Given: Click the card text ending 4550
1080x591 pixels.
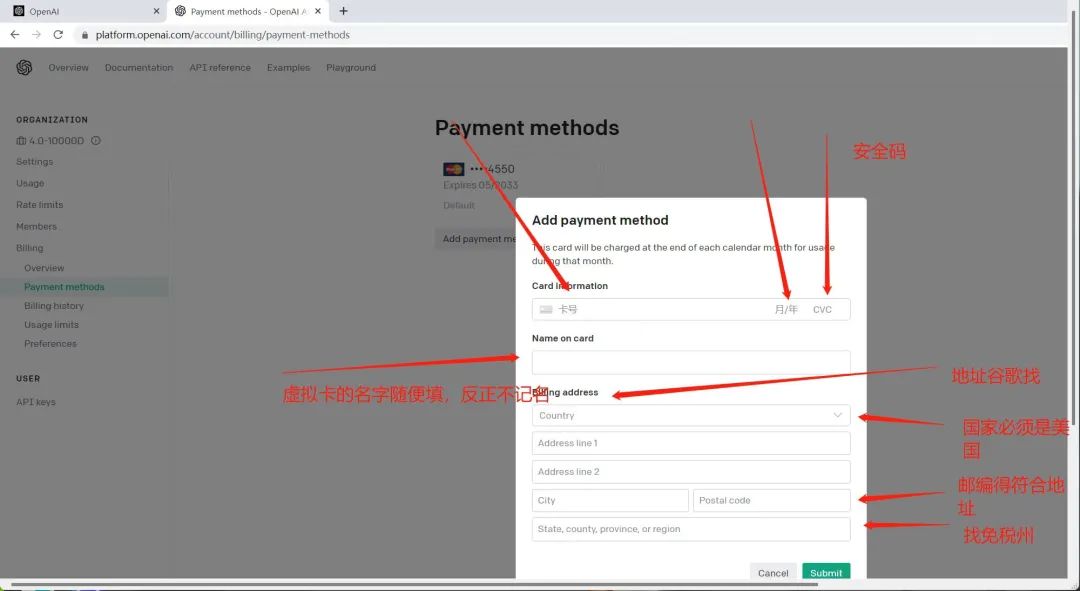Looking at the screenshot, I should [x=492, y=169].
